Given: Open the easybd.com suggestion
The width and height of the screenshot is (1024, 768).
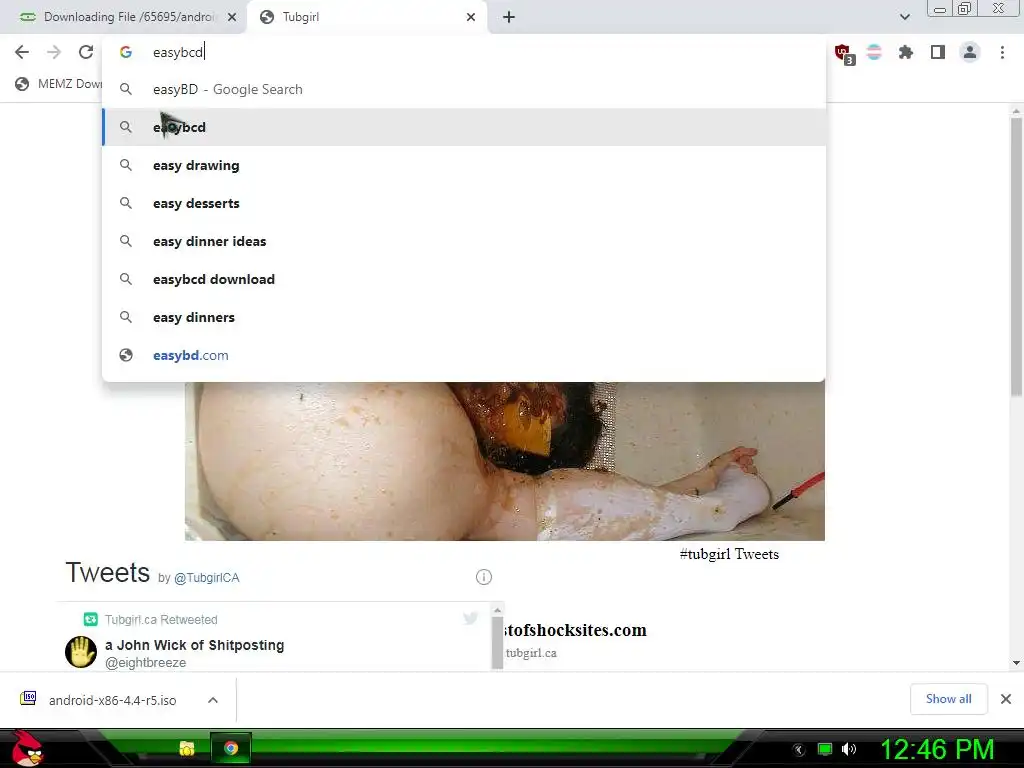Looking at the screenshot, I should 464,355.
